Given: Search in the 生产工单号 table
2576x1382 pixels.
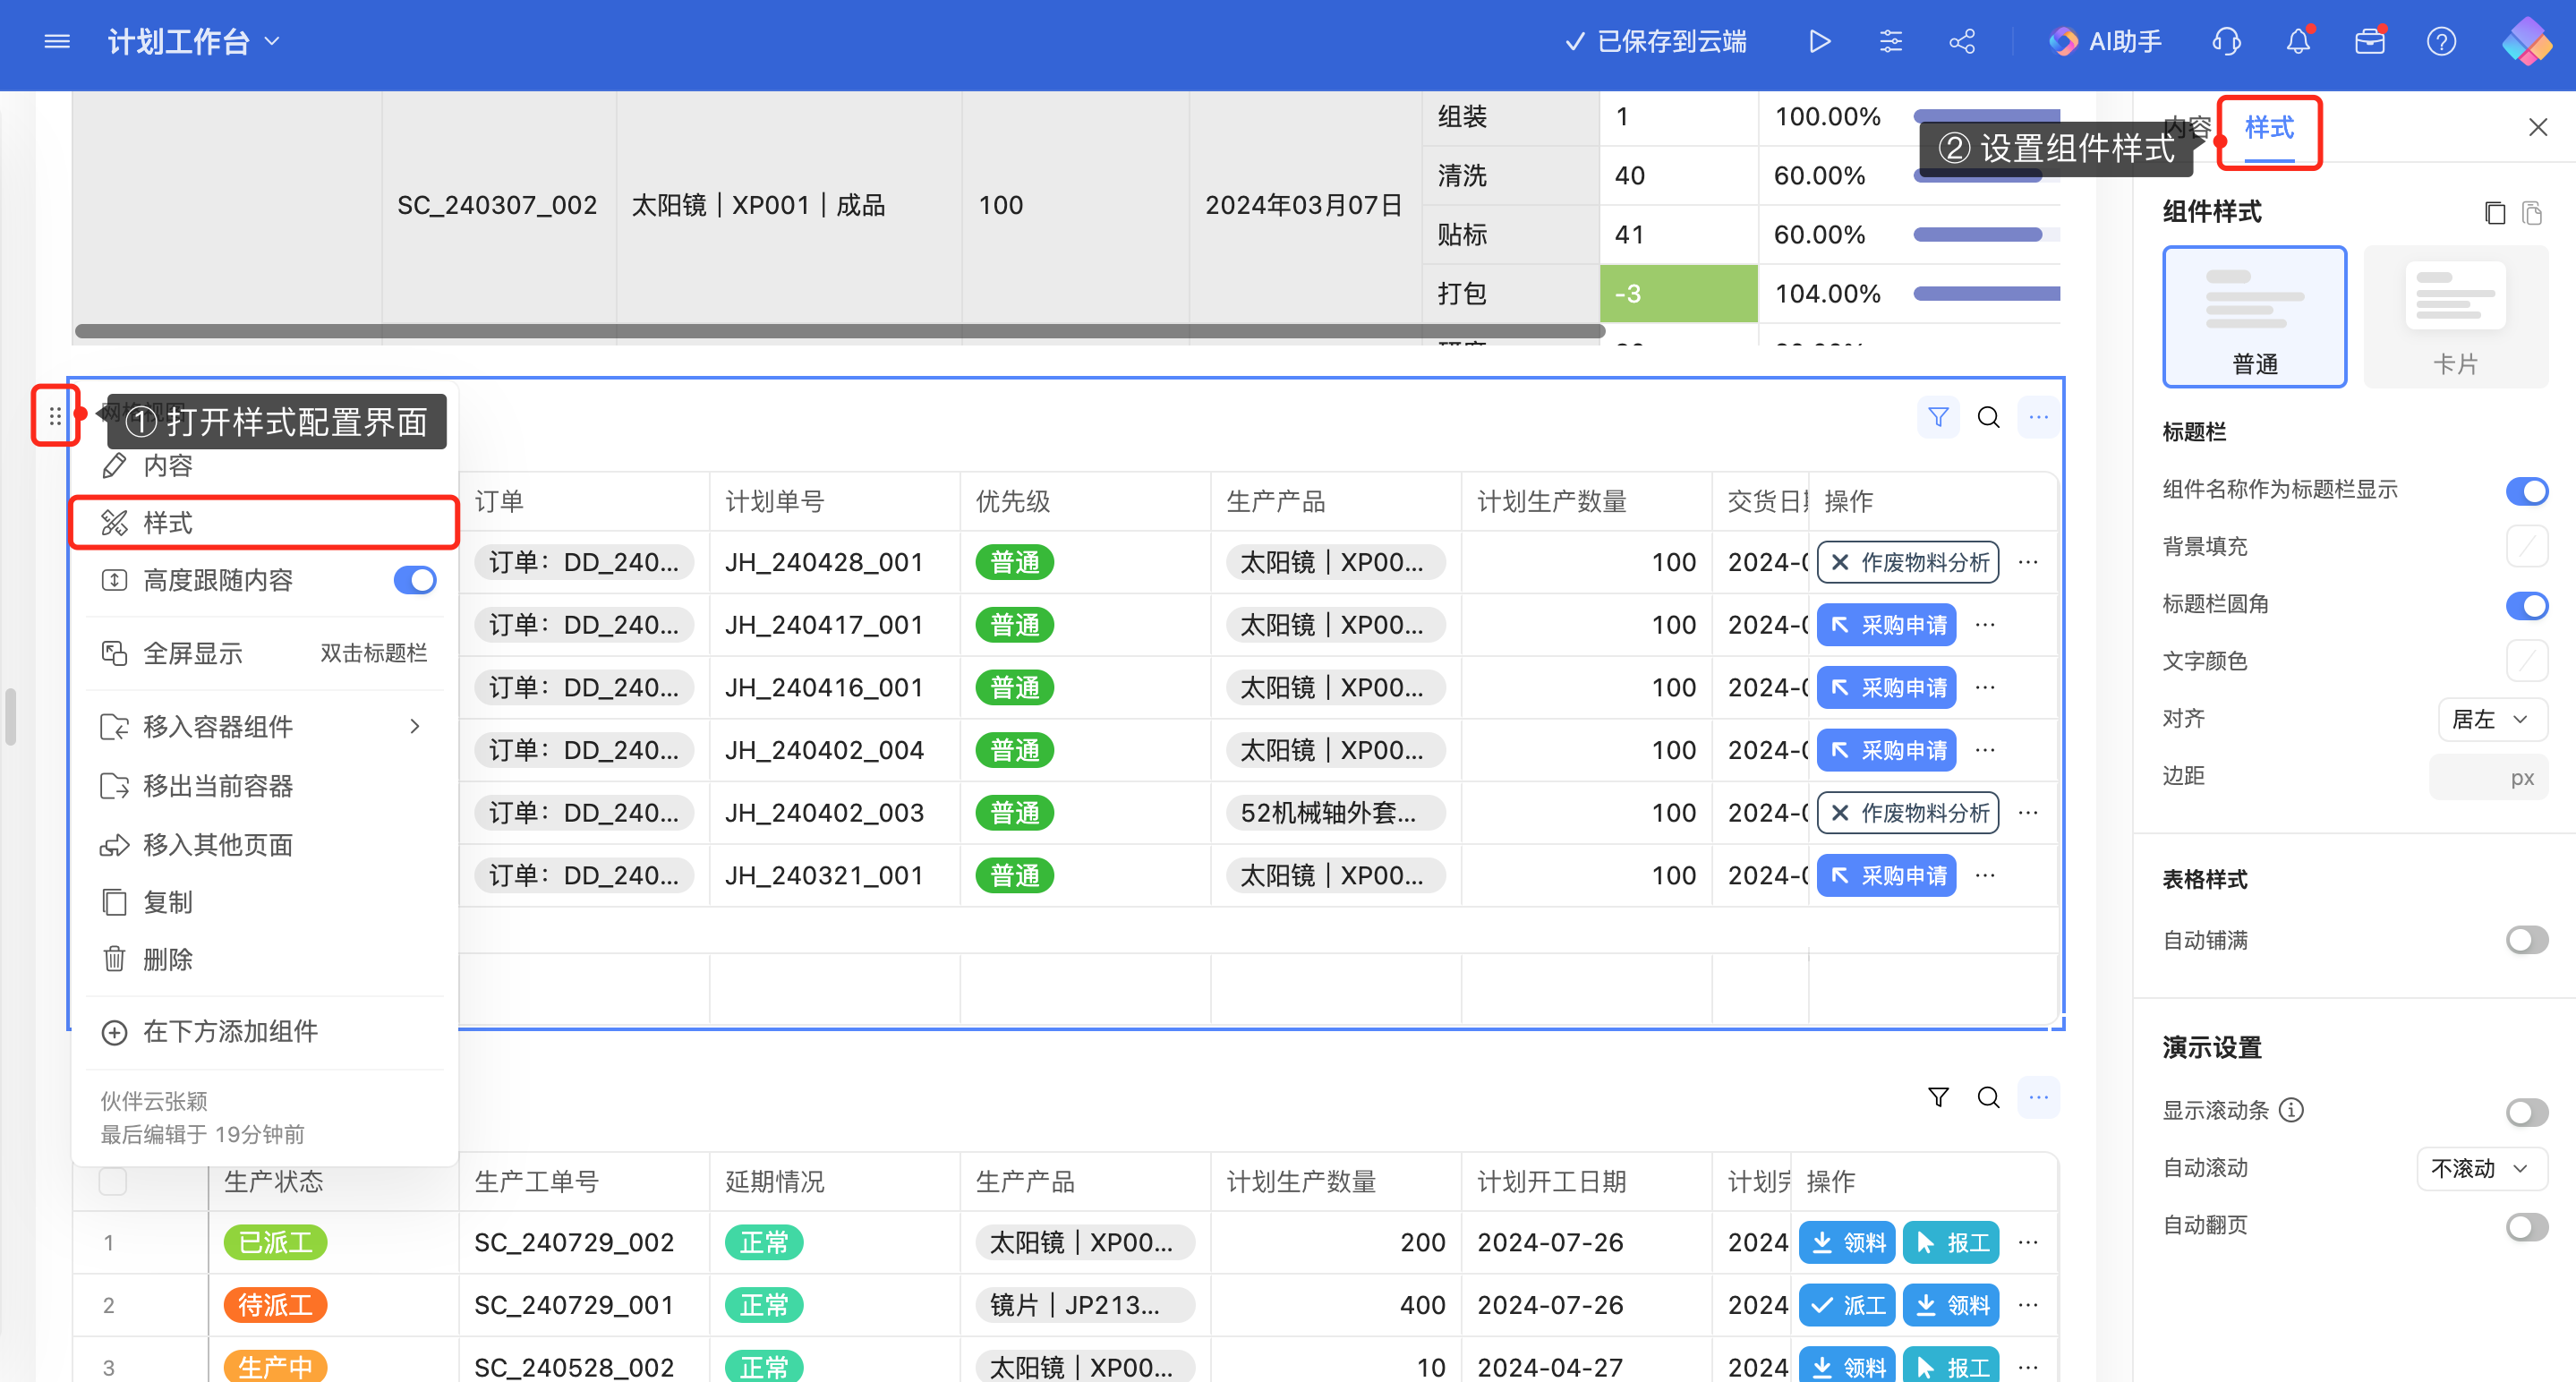Looking at the screenshot, I should [1989, 1098].
